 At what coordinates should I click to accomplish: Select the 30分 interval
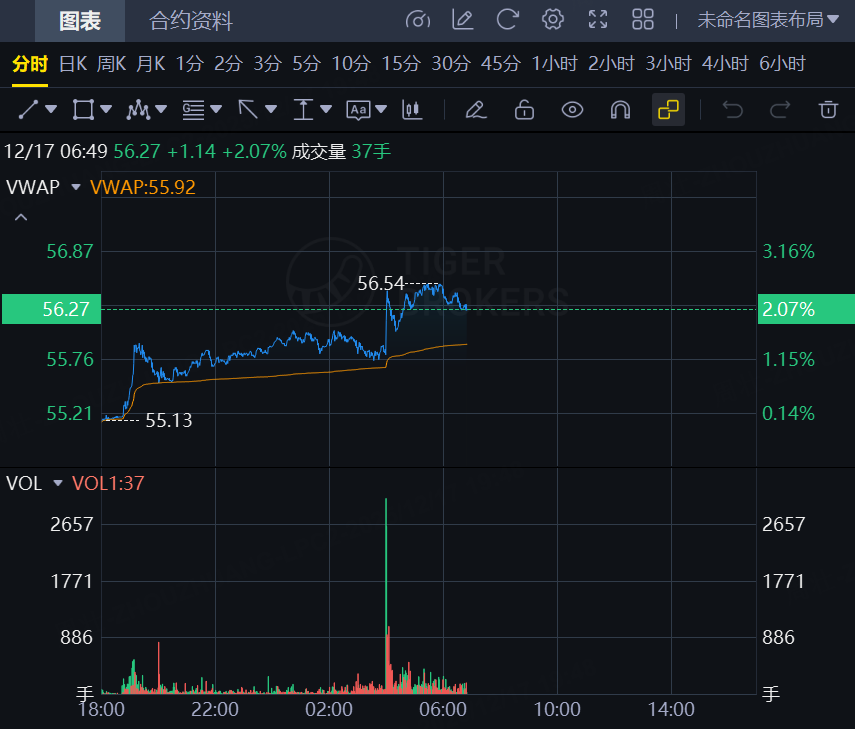450,64
